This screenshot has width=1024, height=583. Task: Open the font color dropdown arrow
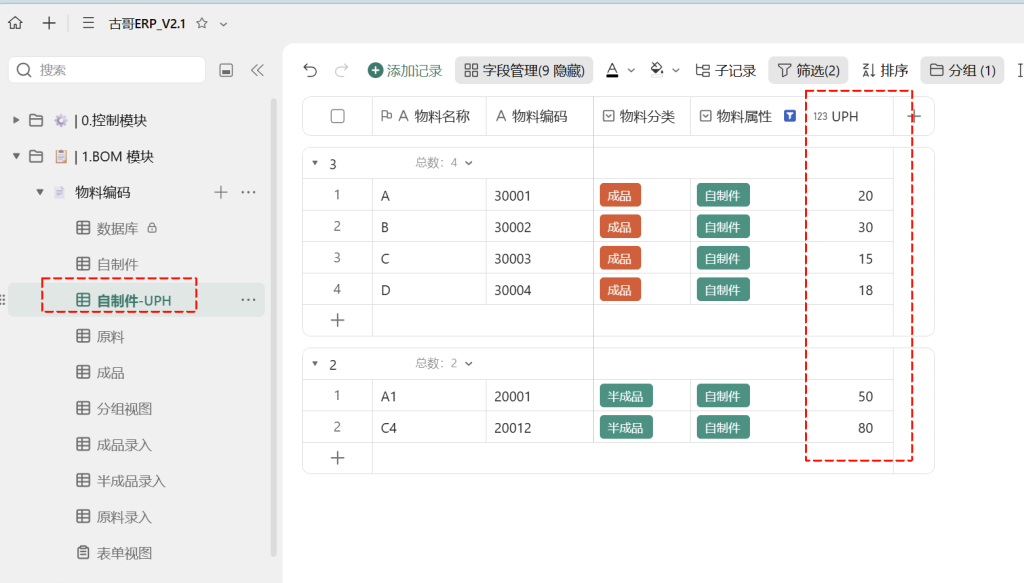click(631, 71)
